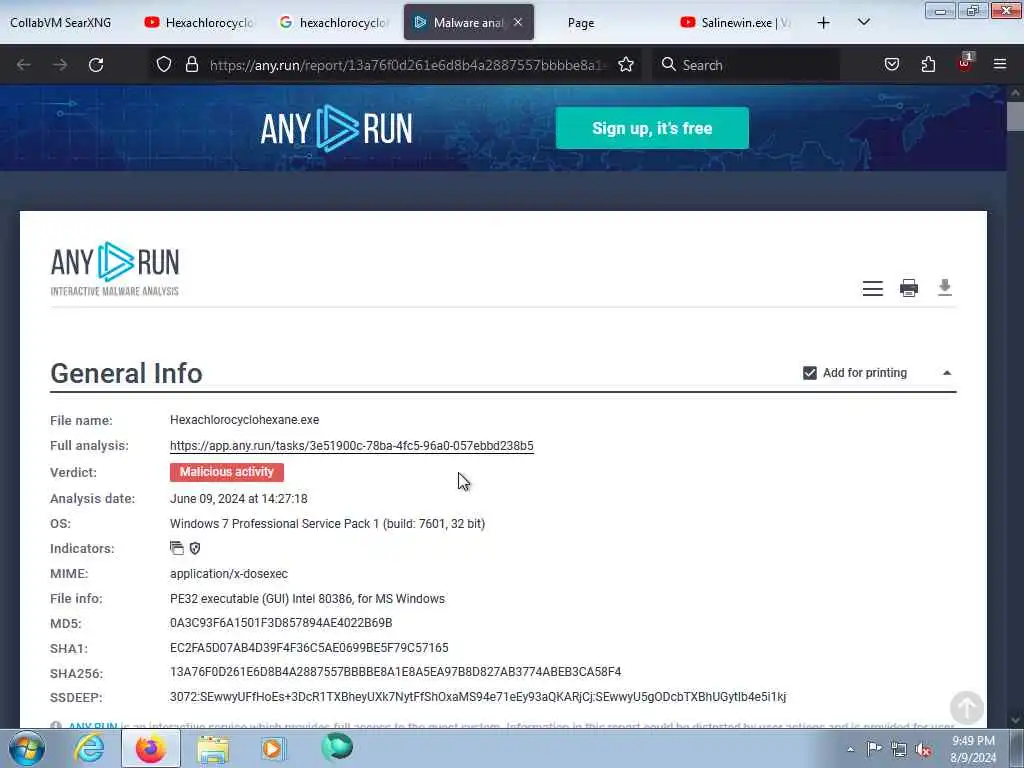This screenshot has width=1024, height=768.
Task: Select the SHA1 hash value
Action: click(309, 648)
